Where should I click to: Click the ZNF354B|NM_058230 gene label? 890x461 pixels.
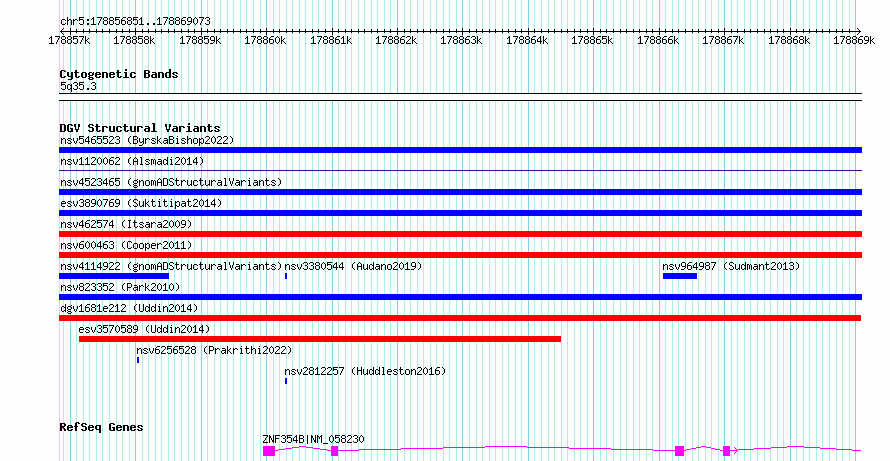313,439
